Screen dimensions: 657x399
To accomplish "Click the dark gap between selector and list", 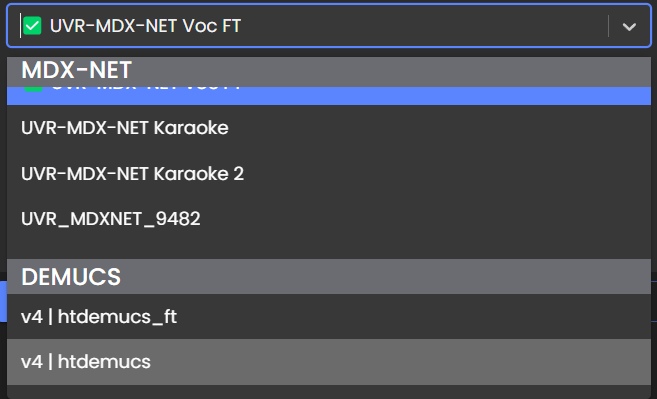I will point(329,52).
